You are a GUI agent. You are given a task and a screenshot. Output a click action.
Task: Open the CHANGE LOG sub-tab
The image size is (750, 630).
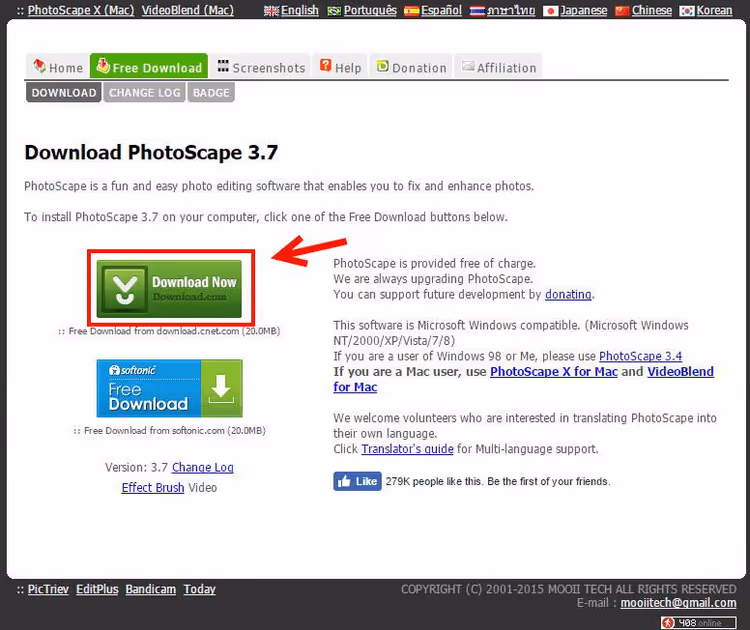click(x=144, y=93)
